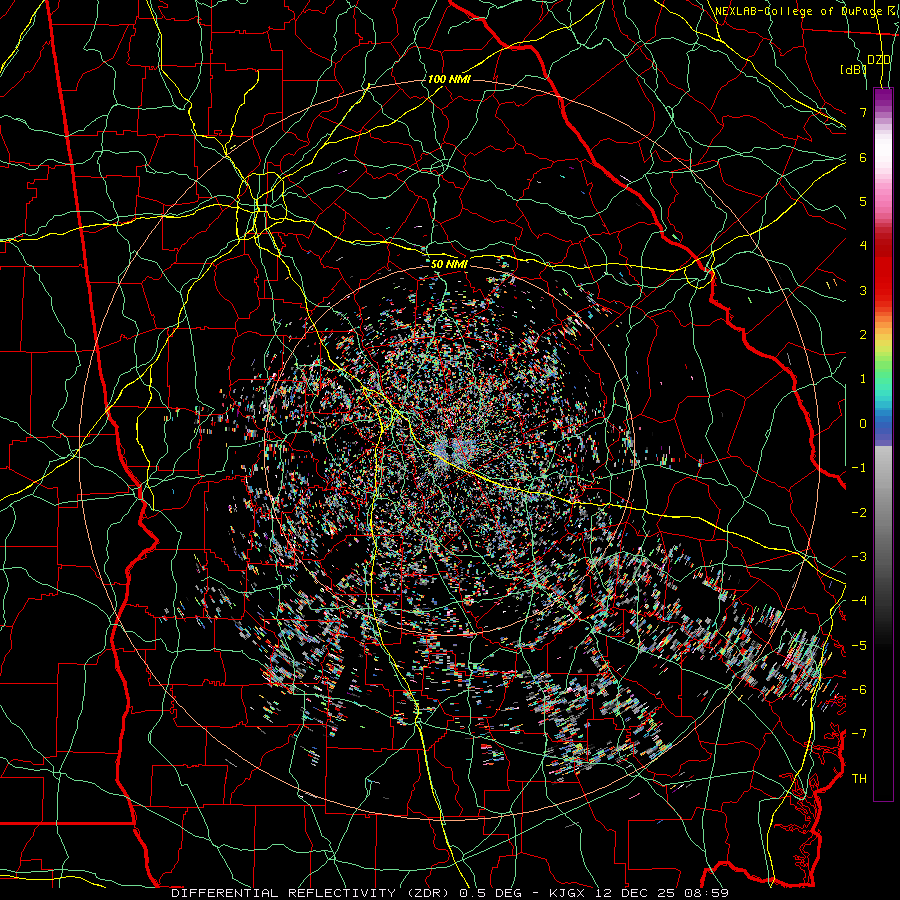Image resolution: width=900 pixels, height=900 pixels.
Task: Click the "TH" threshold legend label
Action: click(x=859, y=779)
